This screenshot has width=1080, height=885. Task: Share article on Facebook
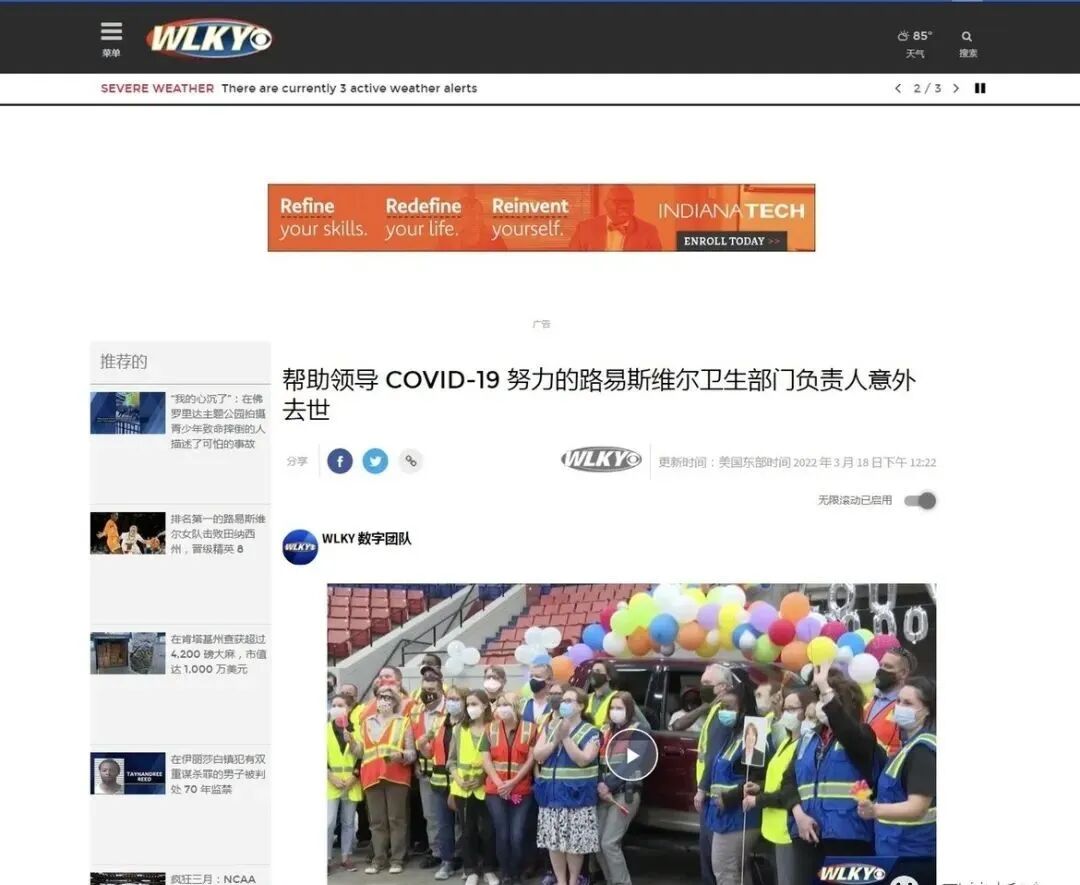(x=340, y=461)
